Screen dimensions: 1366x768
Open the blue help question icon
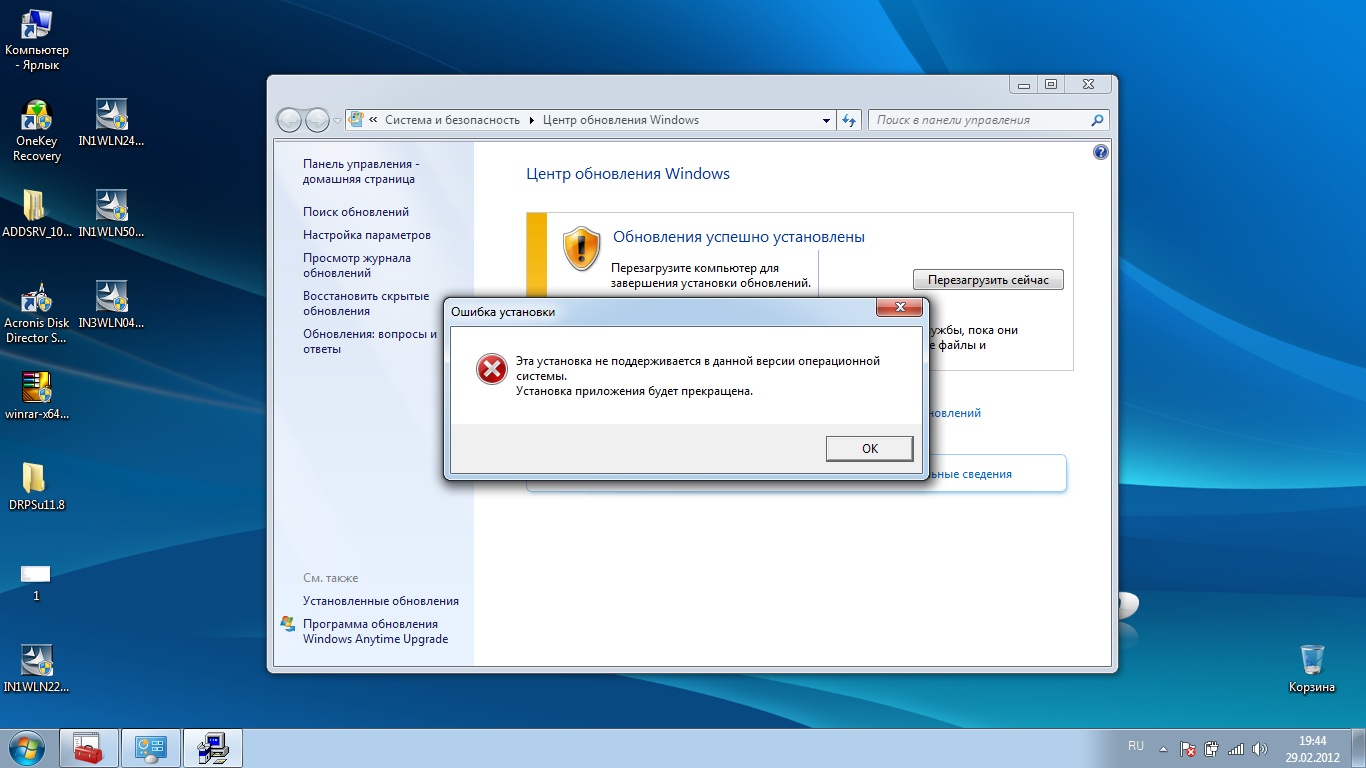[x=1101, y=152]
